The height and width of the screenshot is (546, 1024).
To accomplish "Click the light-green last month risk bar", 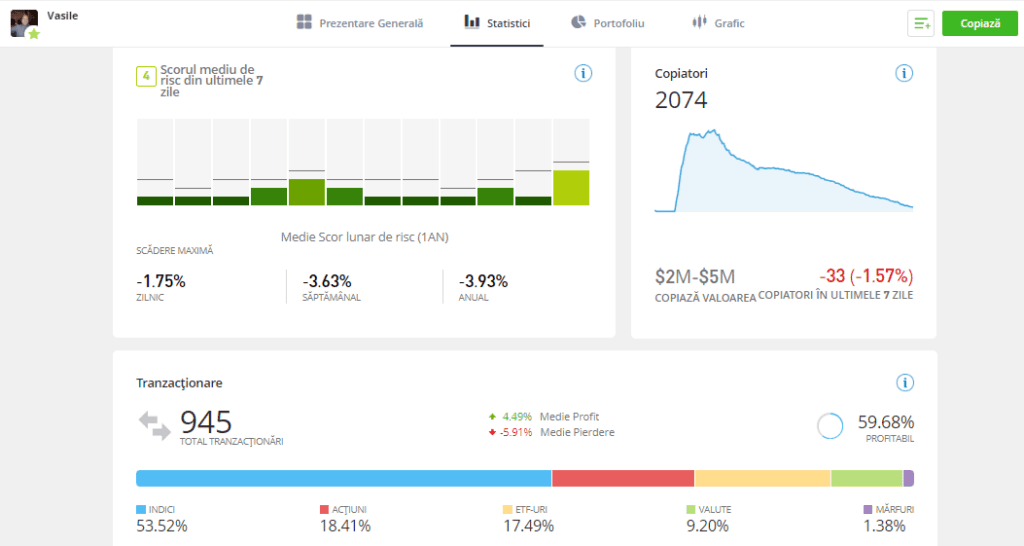I will 571,187.
